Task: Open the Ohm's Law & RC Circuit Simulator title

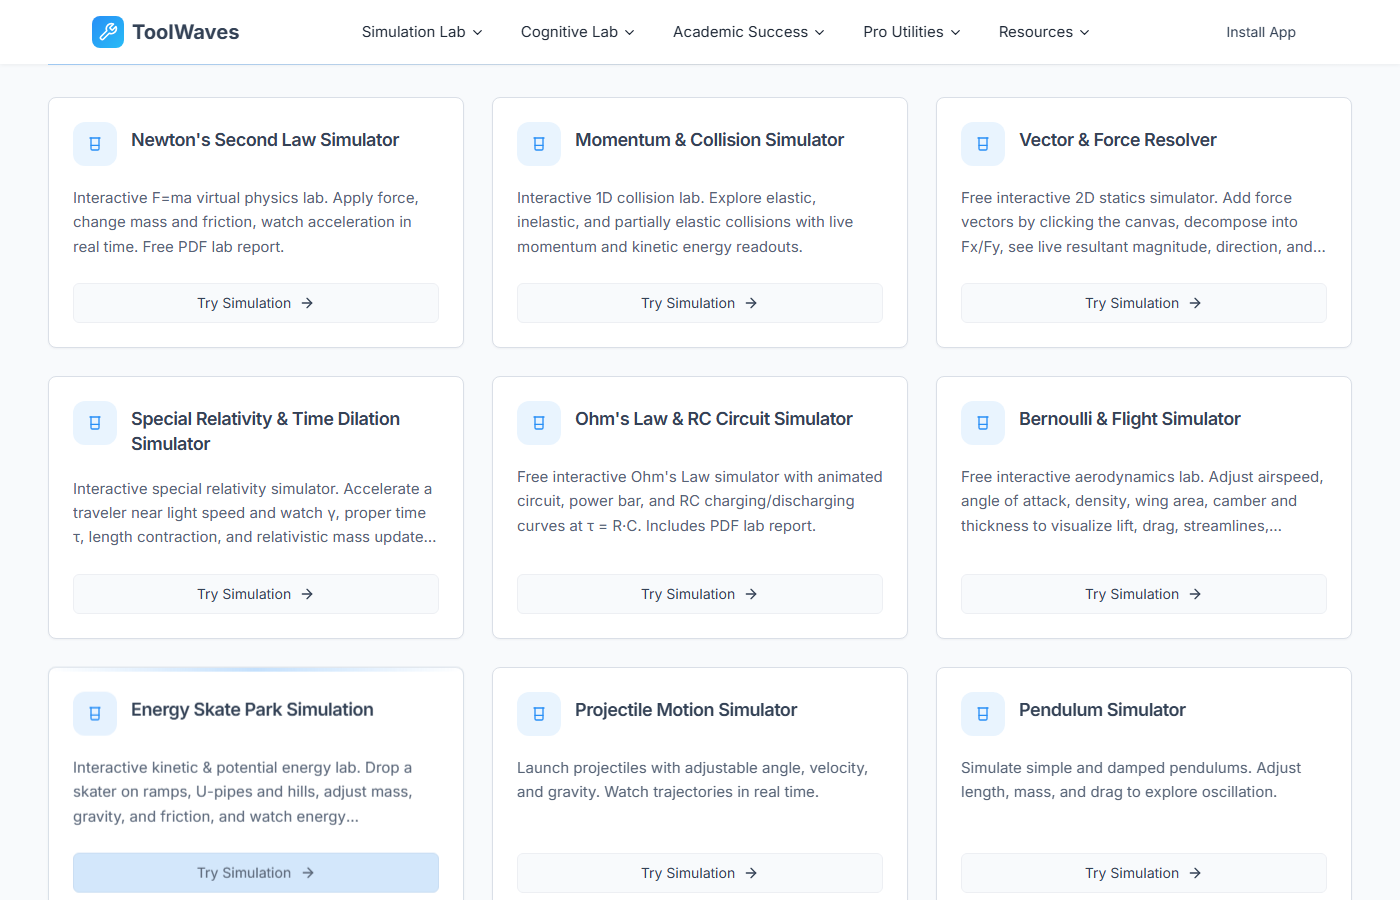Action: pyautogui.click(x=714, y=419)
